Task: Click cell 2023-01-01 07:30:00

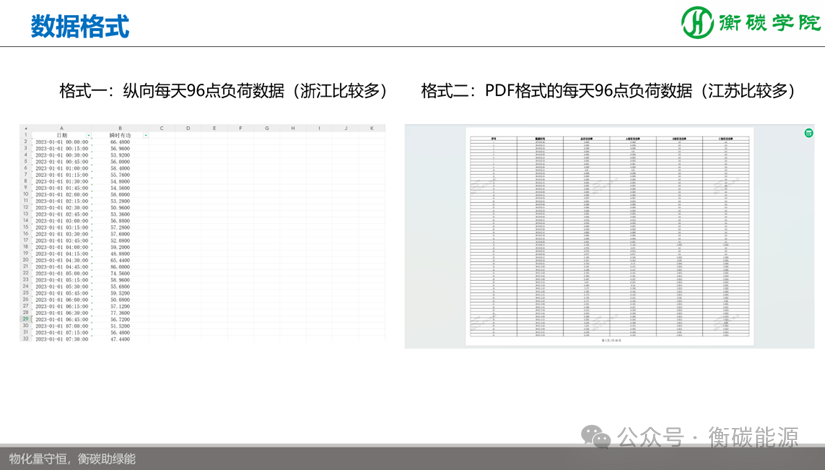Action: pyautogui.click(x=62, y=339)
